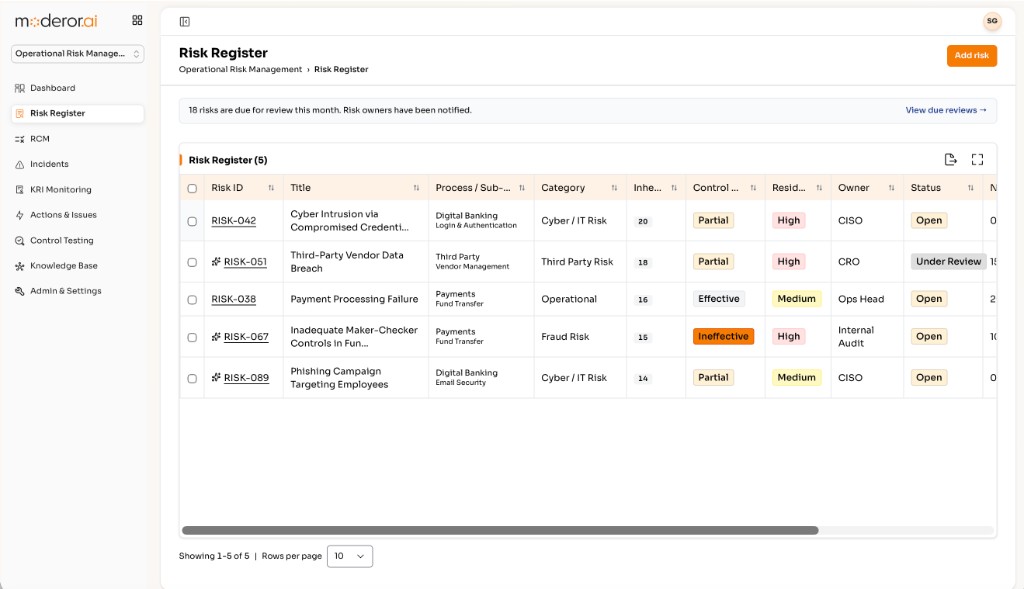Click the Under Review status badge
This screenshot has height=589, width=1024.
948,261
